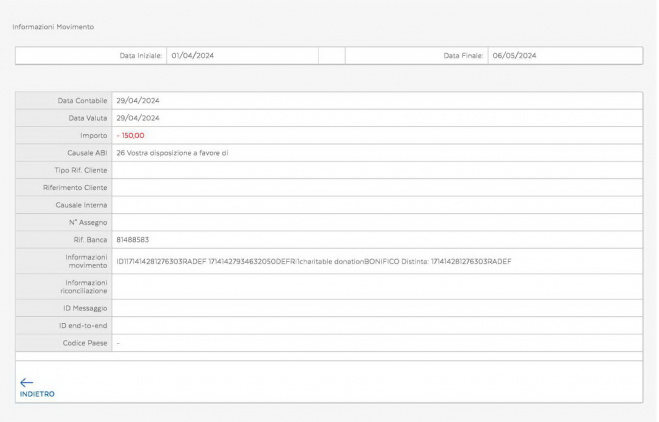Click the Data Finale label
The image size is (659, 422).
point(464,55)
